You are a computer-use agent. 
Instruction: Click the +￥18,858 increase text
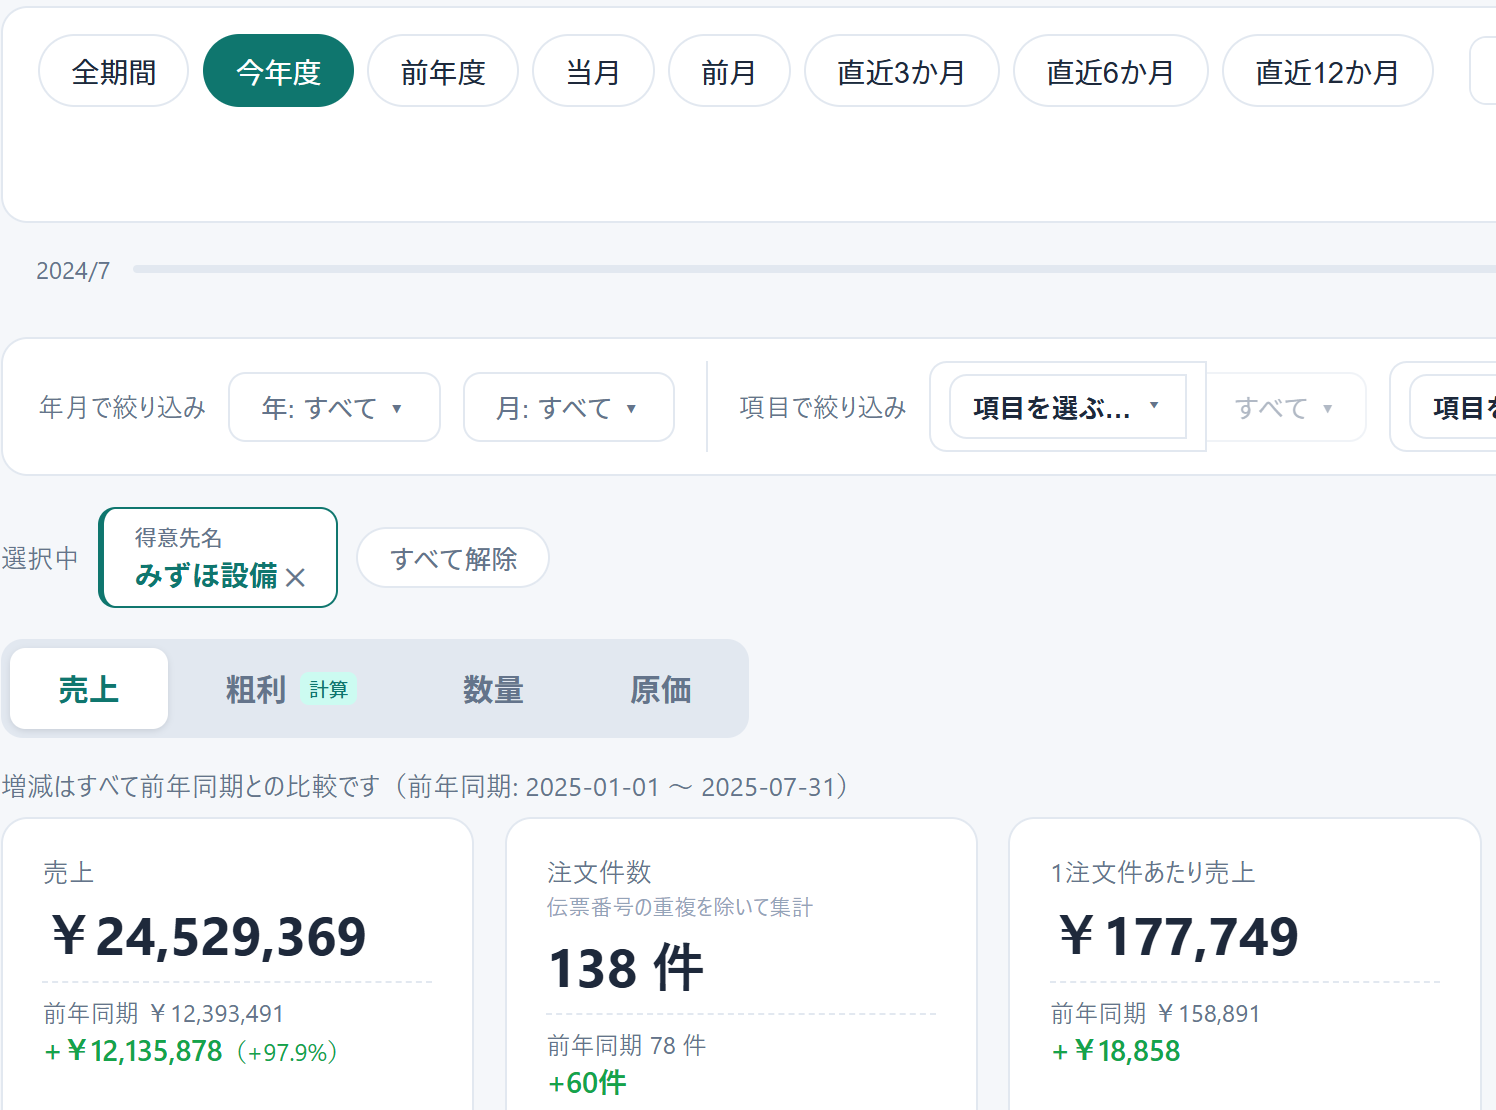(1116, 1051)
